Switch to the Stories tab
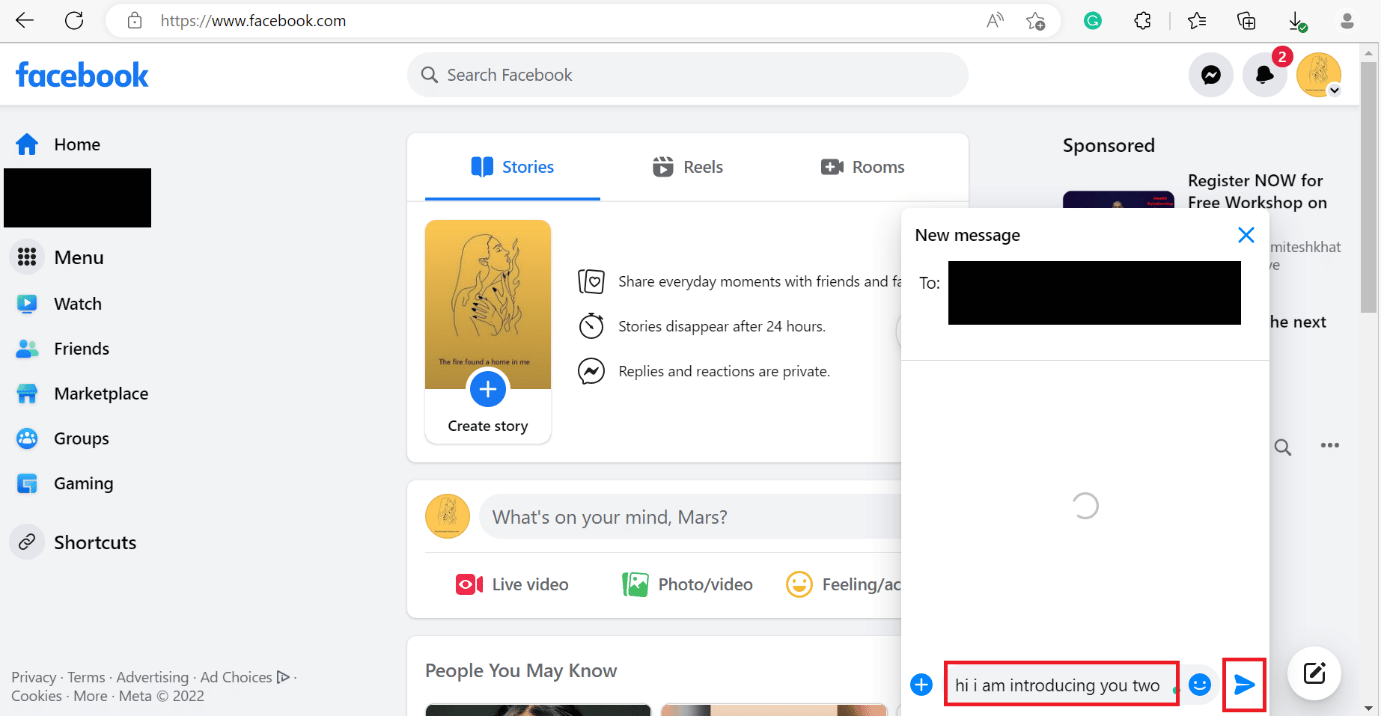1381x716 pixels. (x=512, y=167)
